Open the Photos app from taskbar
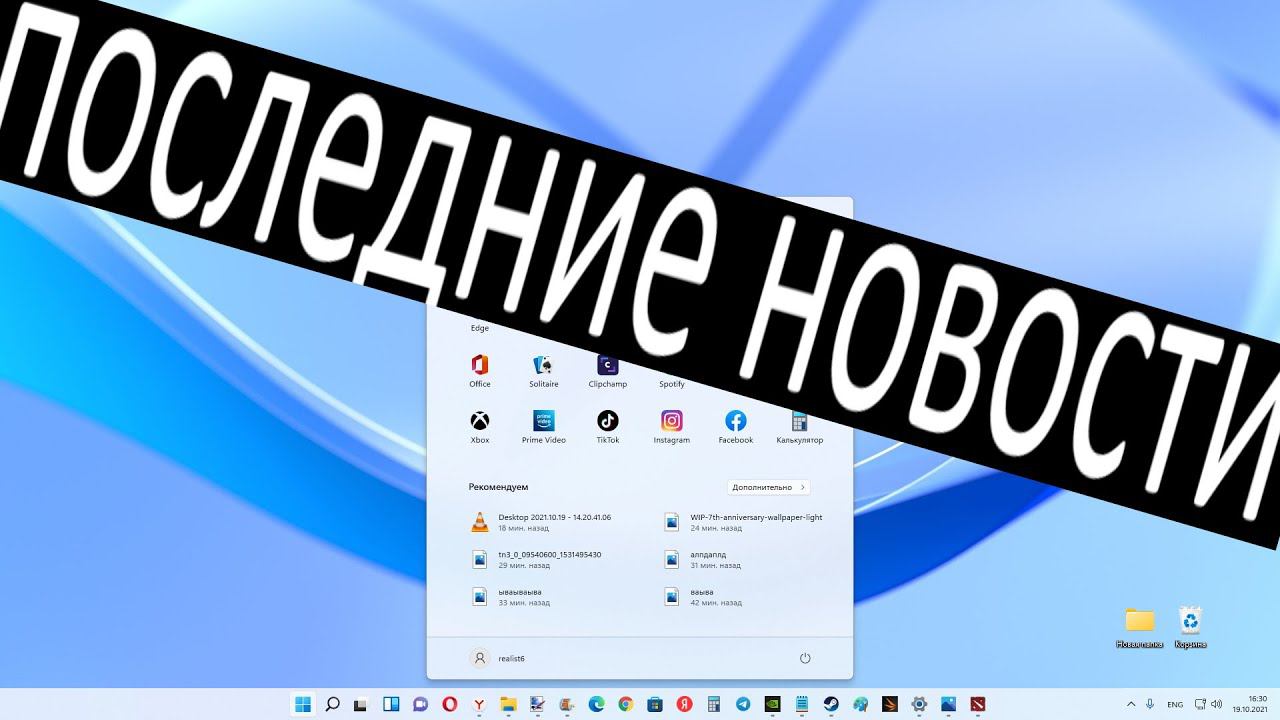 click(948, 704)
